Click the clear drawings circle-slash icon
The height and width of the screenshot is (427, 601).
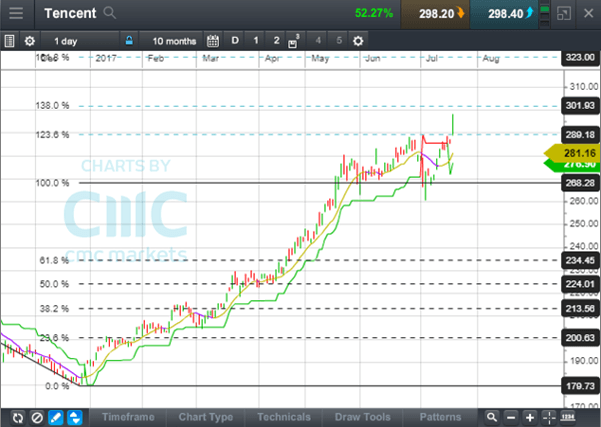37,417
